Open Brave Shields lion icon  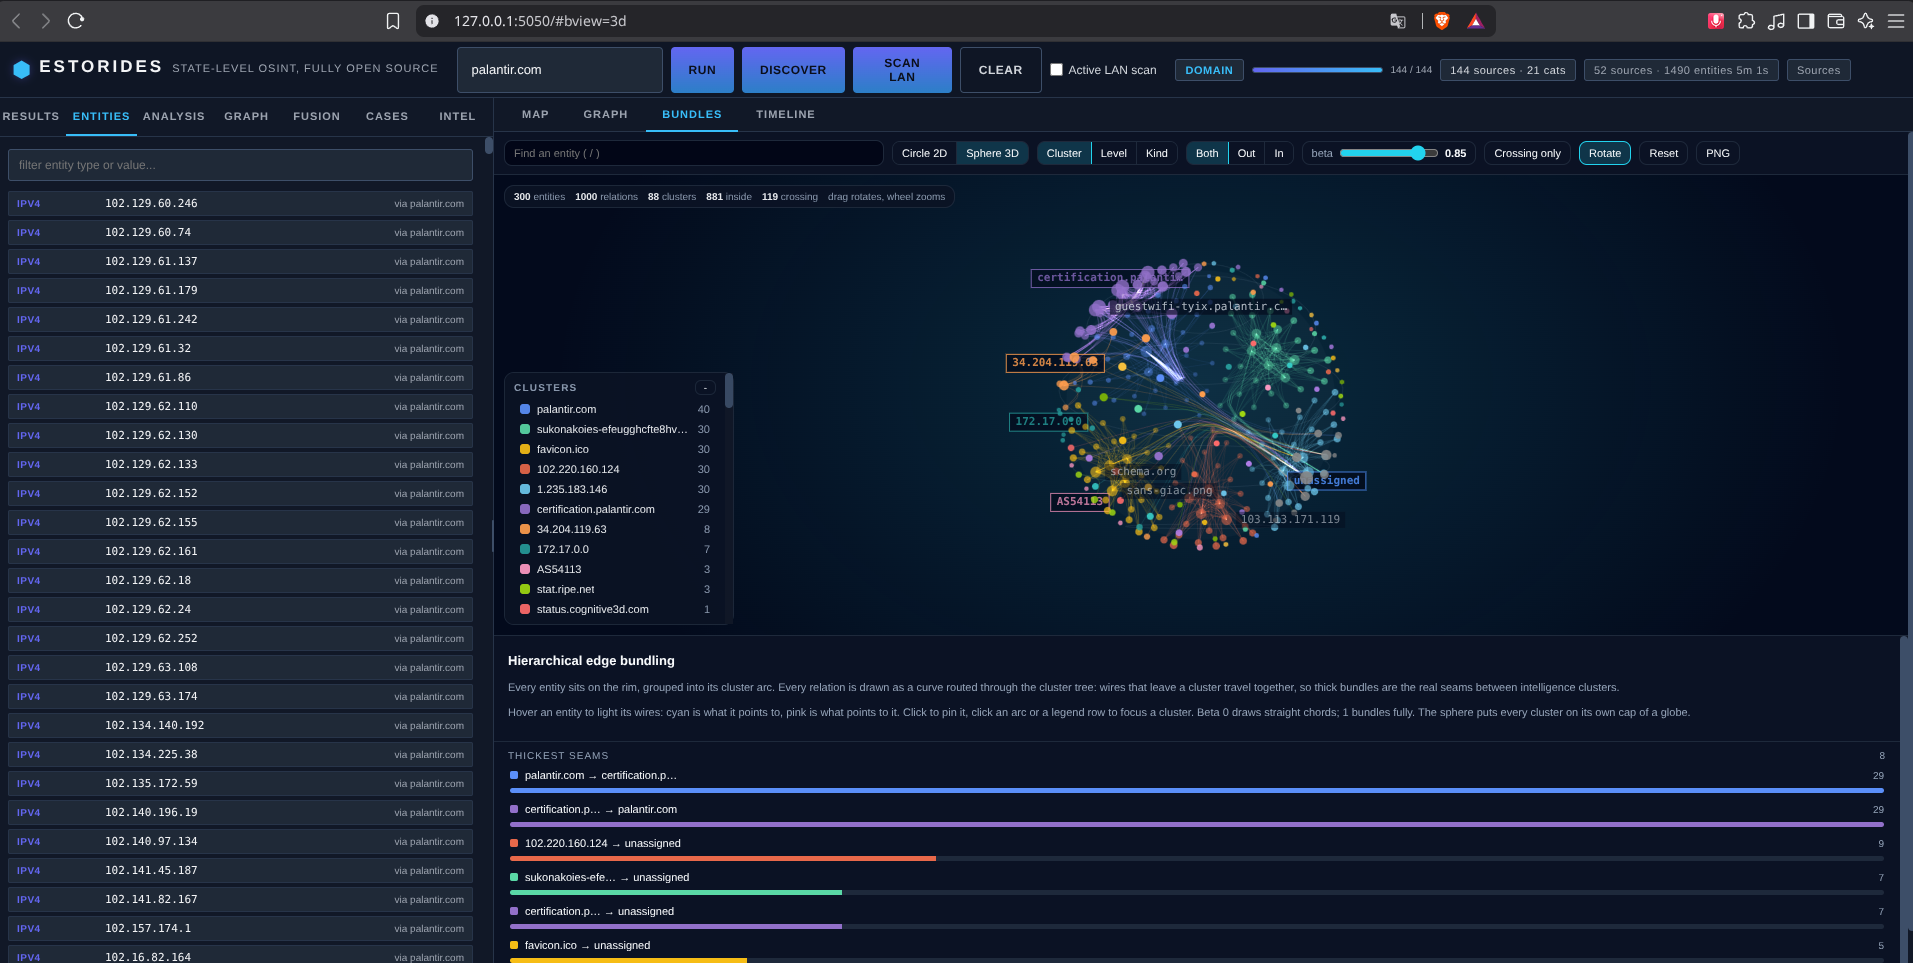1441,21
